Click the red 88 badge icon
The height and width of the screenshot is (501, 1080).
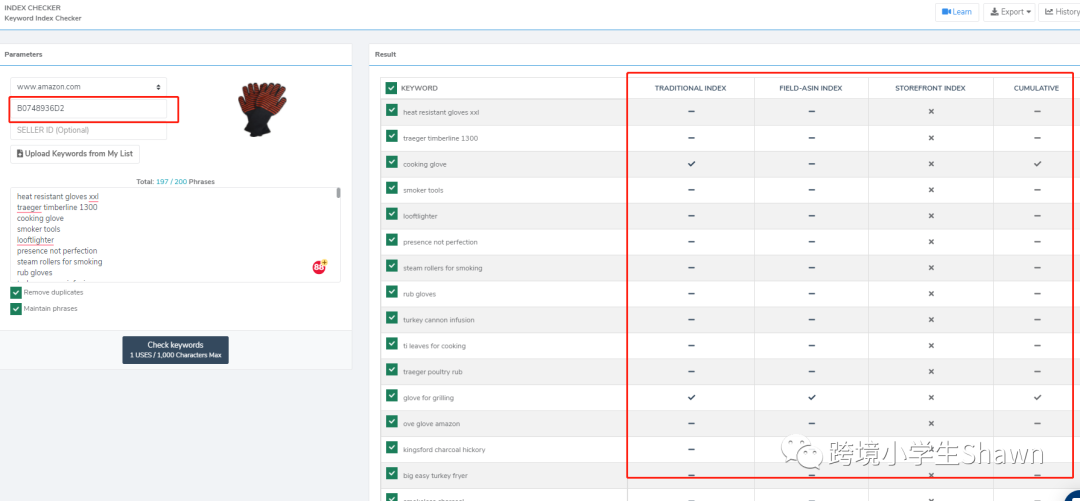[320, 267]
